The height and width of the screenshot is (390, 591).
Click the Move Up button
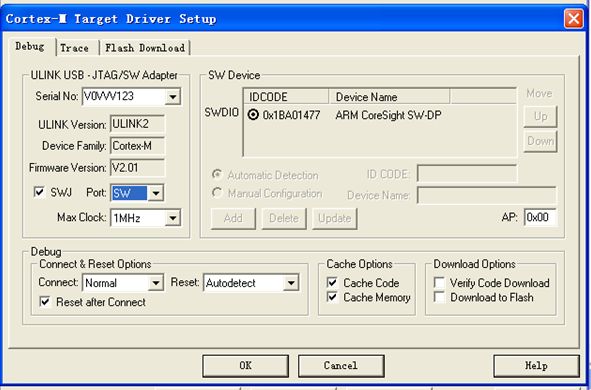540,116
